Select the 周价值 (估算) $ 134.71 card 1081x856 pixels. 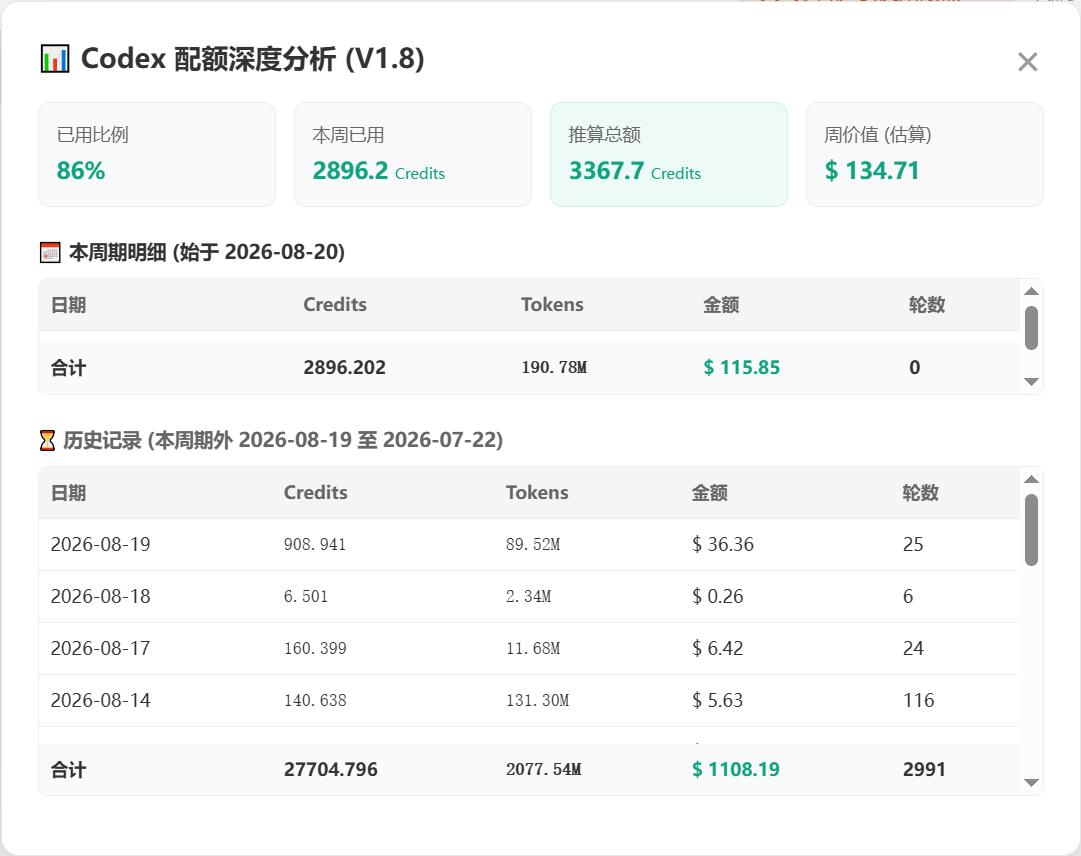tap(925, 154)
